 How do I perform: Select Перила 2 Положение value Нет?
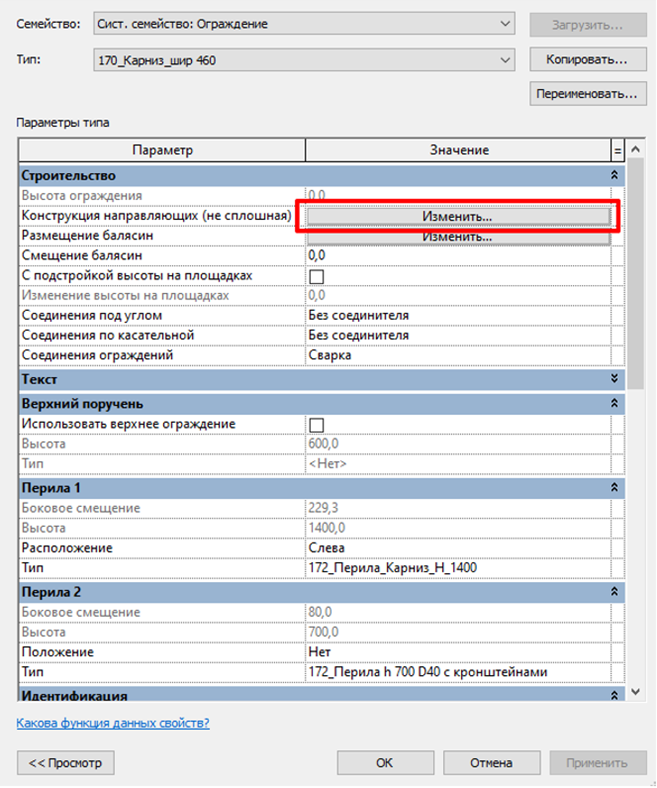click(x=458, y=652)
